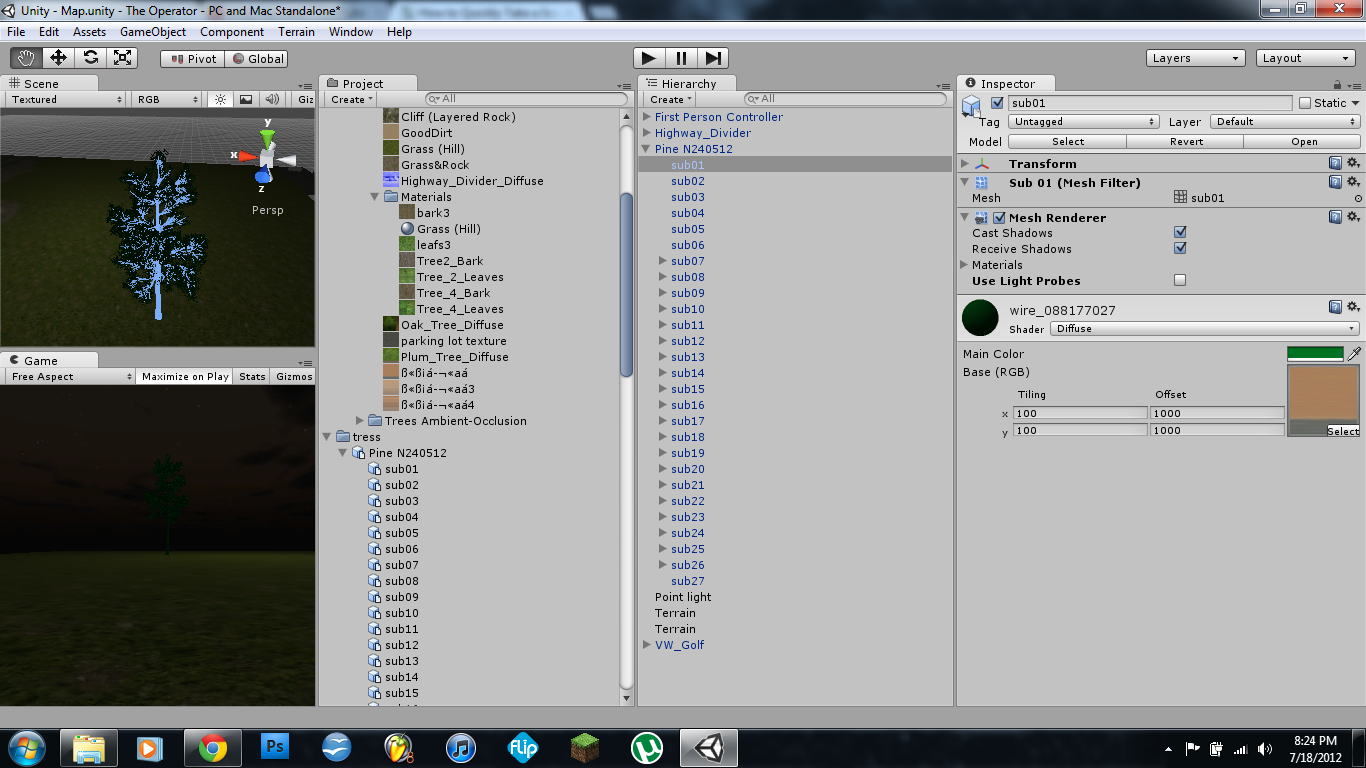1366x768 pixels.
Task: Toggle Scene view audio speaker icon
Action: coord(271,99)
